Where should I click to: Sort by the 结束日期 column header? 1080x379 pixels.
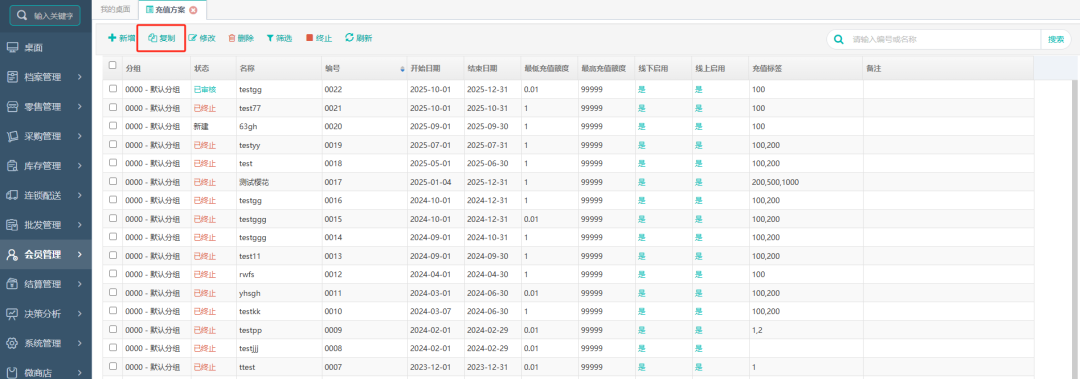click(x=492, y=69)
